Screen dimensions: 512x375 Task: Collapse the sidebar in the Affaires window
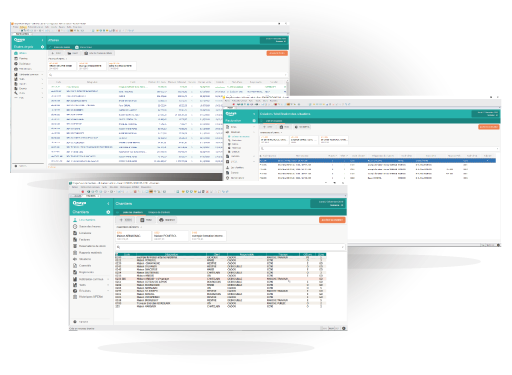coord(42,40)
